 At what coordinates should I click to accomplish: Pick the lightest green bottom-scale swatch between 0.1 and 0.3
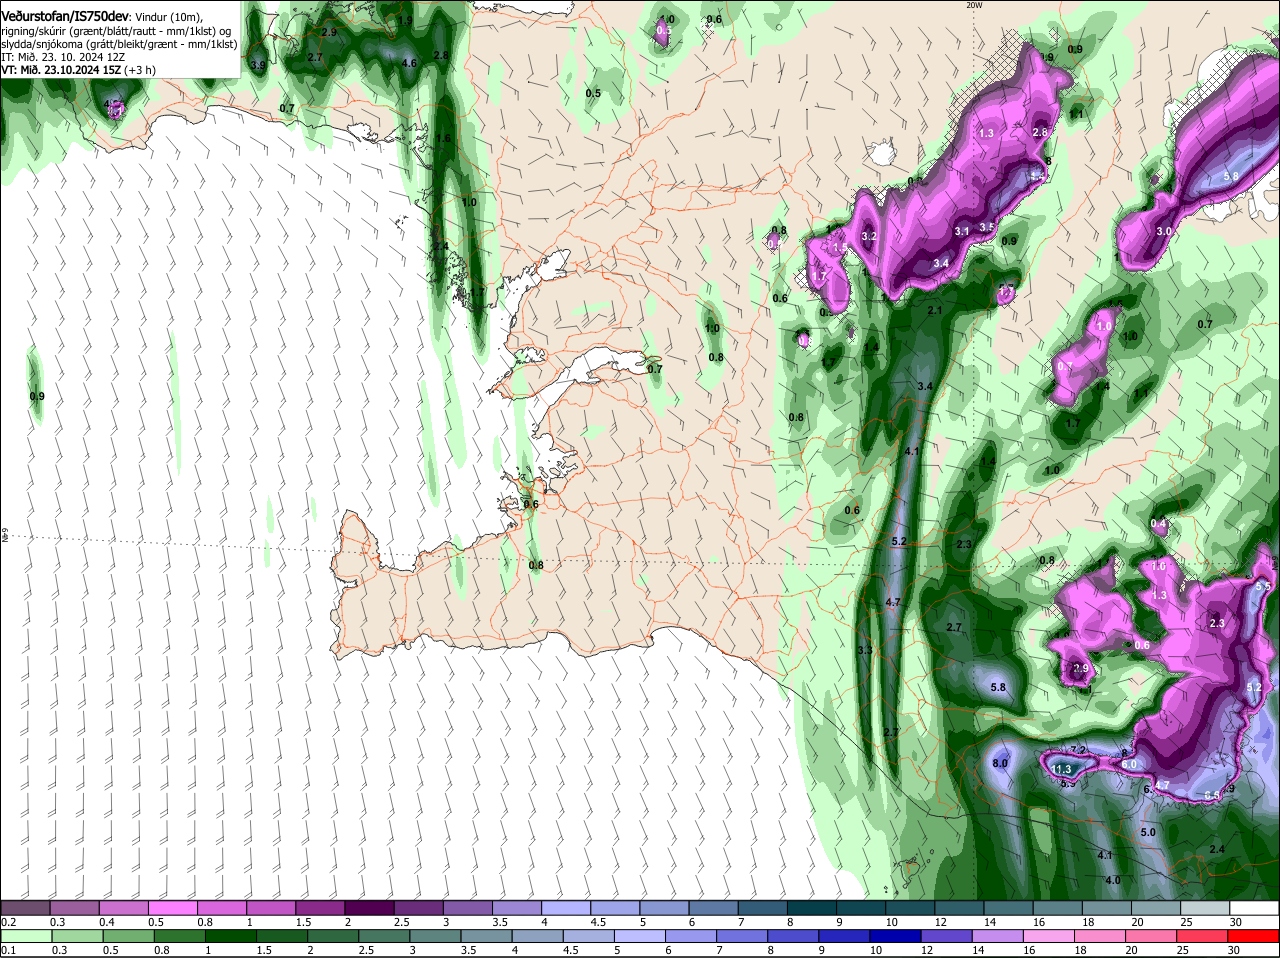point(25,937)
